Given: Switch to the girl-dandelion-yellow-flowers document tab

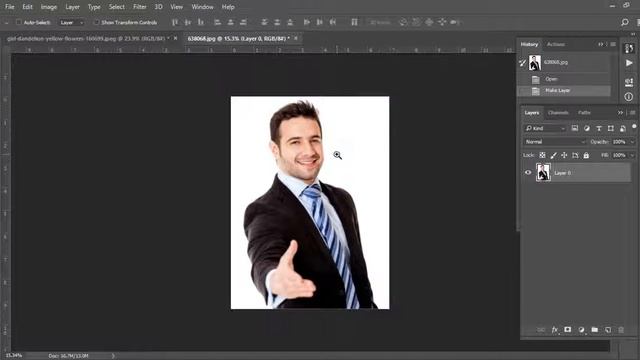Looking at the screenshot, I should [88, 38].
